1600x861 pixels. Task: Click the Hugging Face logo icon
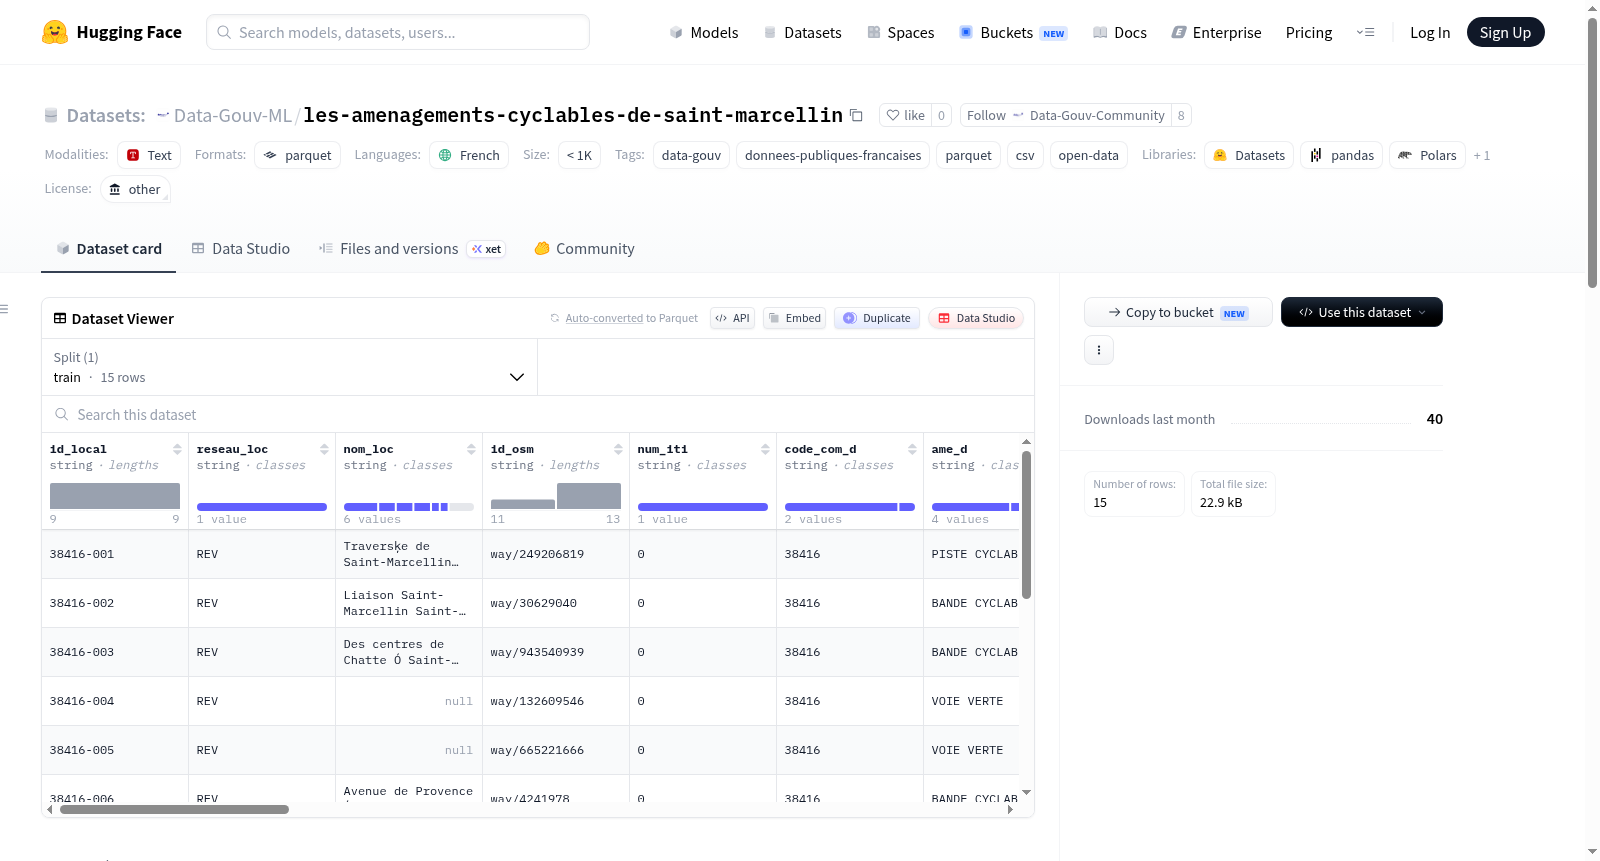55,32
